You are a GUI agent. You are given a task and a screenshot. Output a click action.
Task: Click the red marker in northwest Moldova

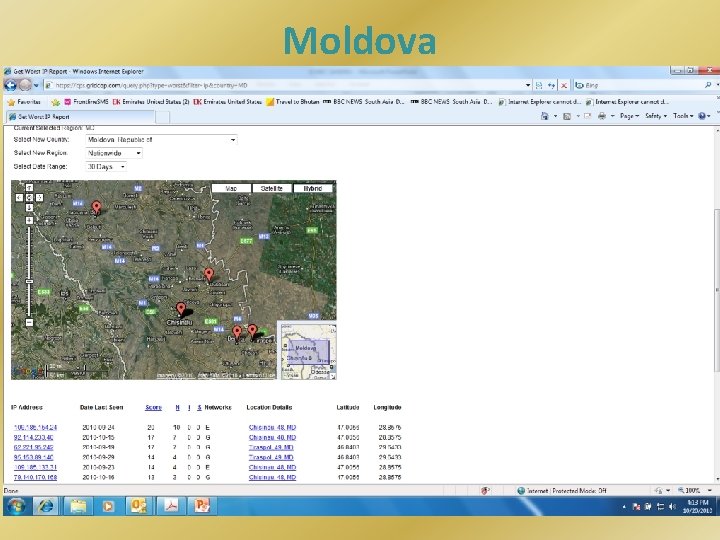(96, 207)
